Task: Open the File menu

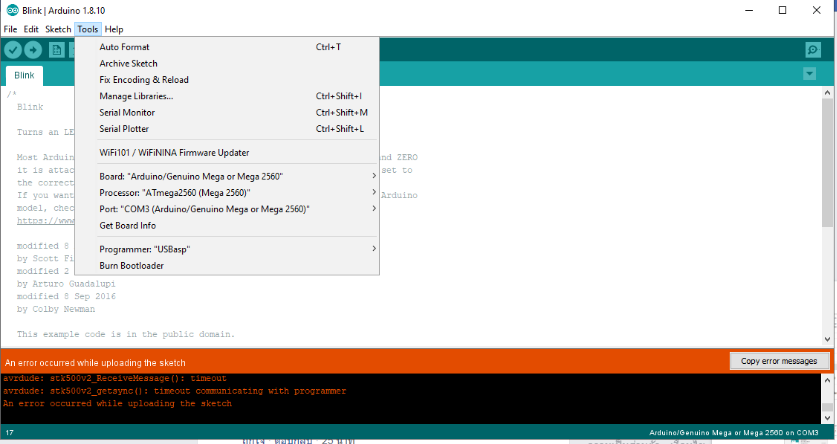Action: (10, 29)
